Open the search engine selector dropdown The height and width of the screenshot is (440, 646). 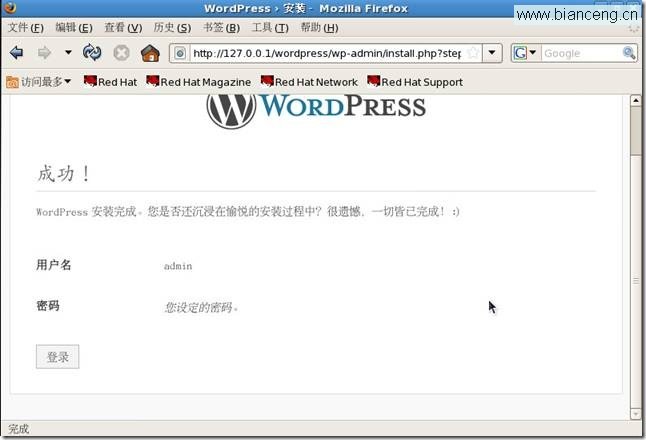[525, 53]
